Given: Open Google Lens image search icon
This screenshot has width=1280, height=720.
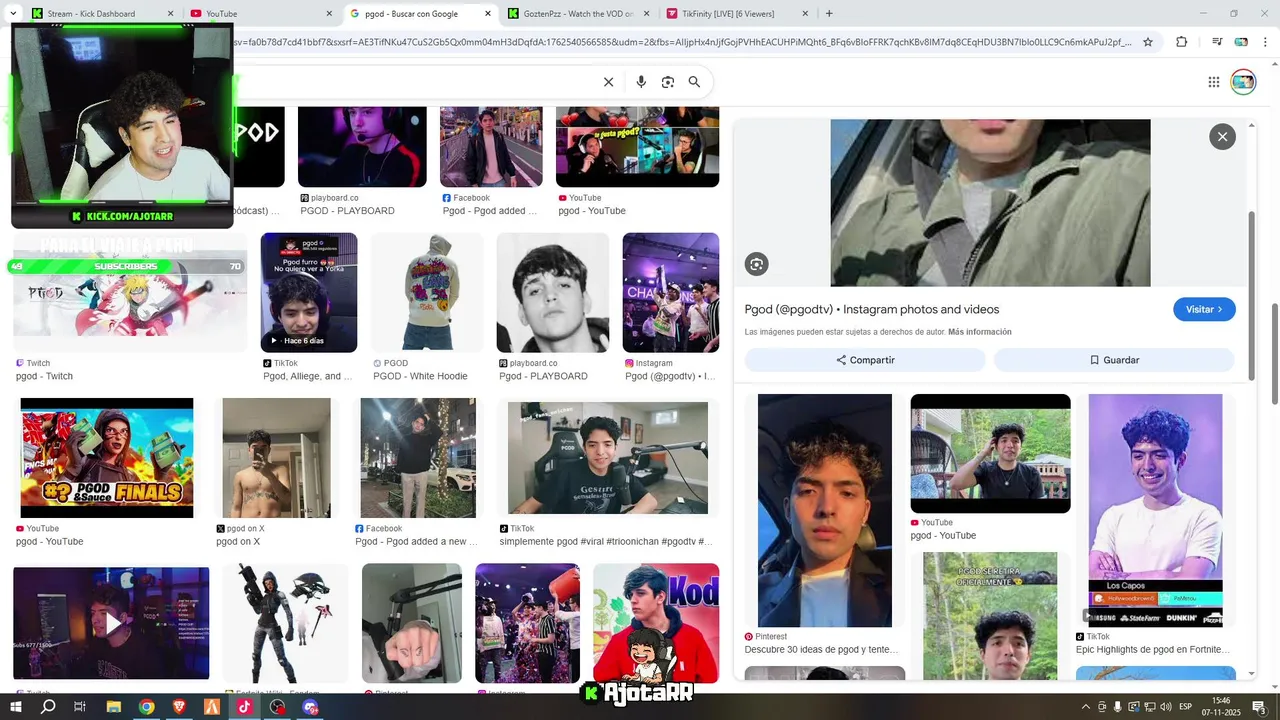Looking at the screenshot, I should [x=668, y=82].
